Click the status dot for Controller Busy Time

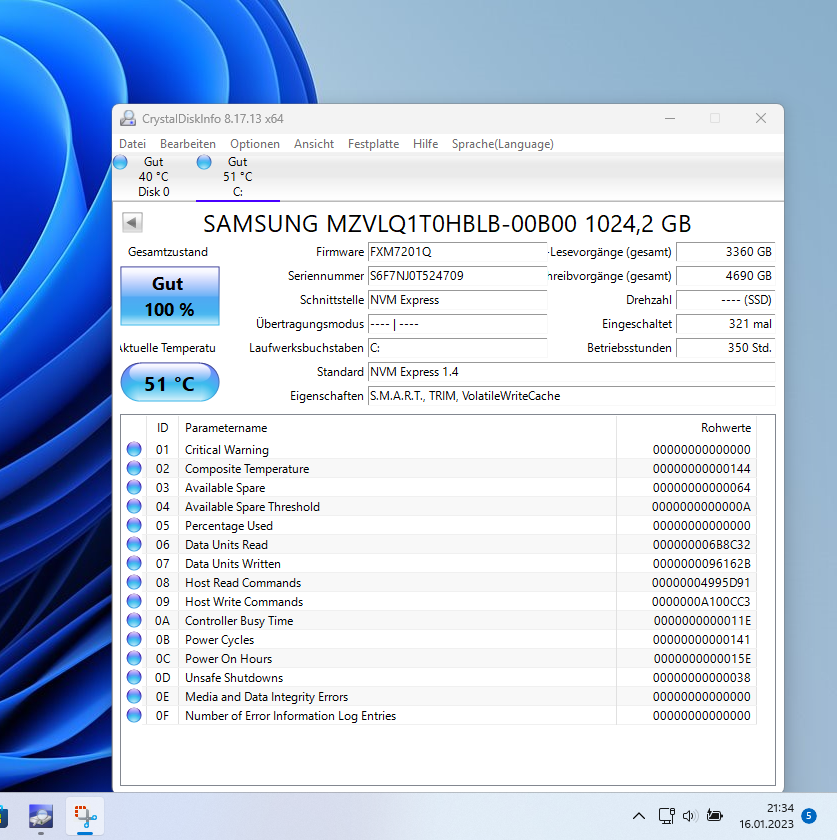coord(134,620)
